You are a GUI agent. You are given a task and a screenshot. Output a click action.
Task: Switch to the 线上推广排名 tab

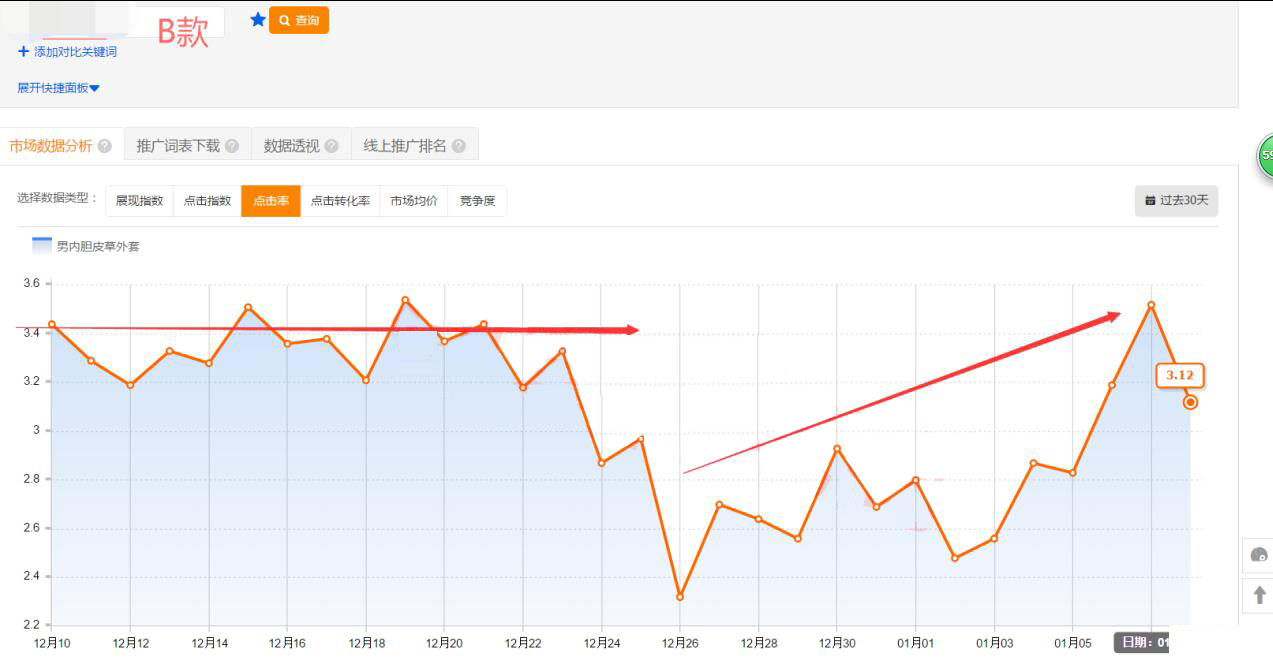(x=405, y=146)
